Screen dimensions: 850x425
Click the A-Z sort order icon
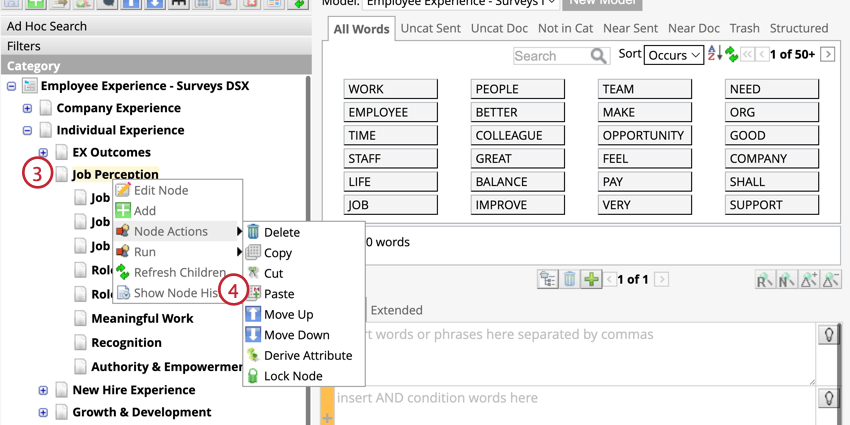point(715,54)
